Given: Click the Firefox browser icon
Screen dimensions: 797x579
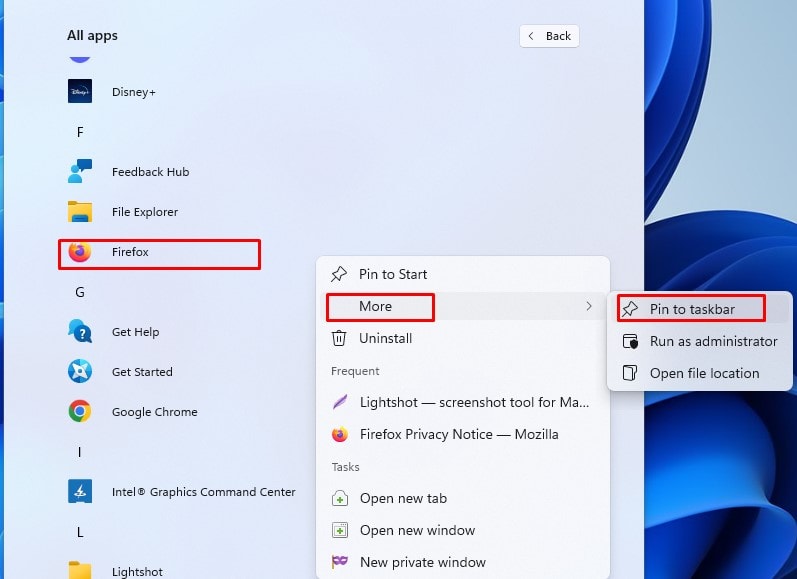Looking at the screenshot, I should pyautogui.click(x=80, y=252).
